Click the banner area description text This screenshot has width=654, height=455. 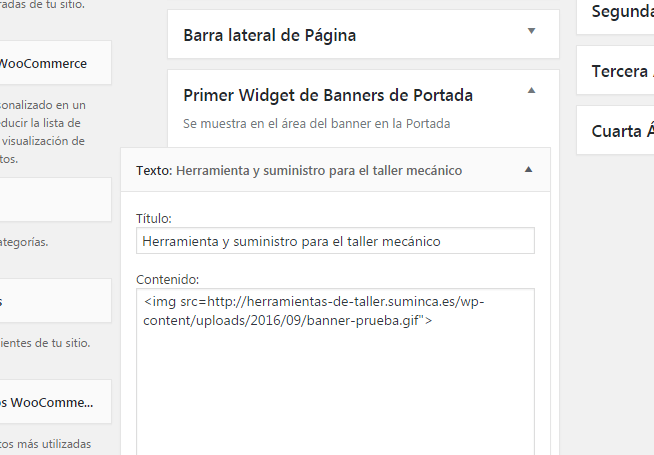(x=317, y=124)
